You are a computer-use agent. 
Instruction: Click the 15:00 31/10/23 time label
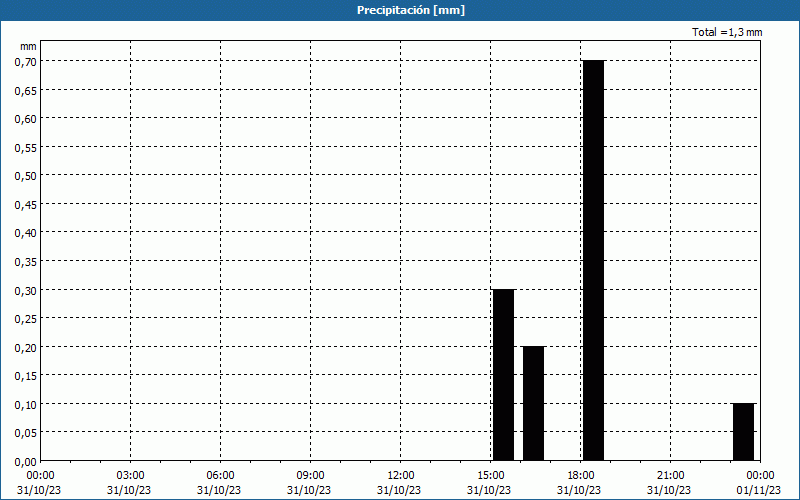pyautogui.click(x=489, y=483)
